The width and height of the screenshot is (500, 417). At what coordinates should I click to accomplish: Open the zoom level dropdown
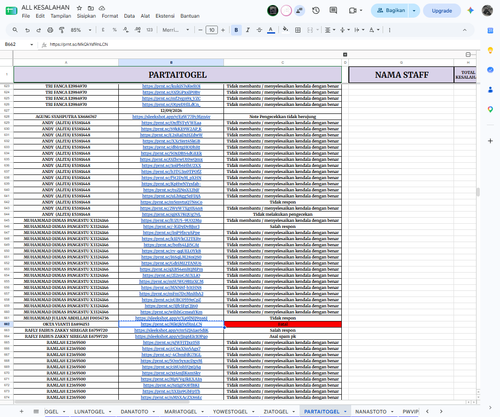81,30
